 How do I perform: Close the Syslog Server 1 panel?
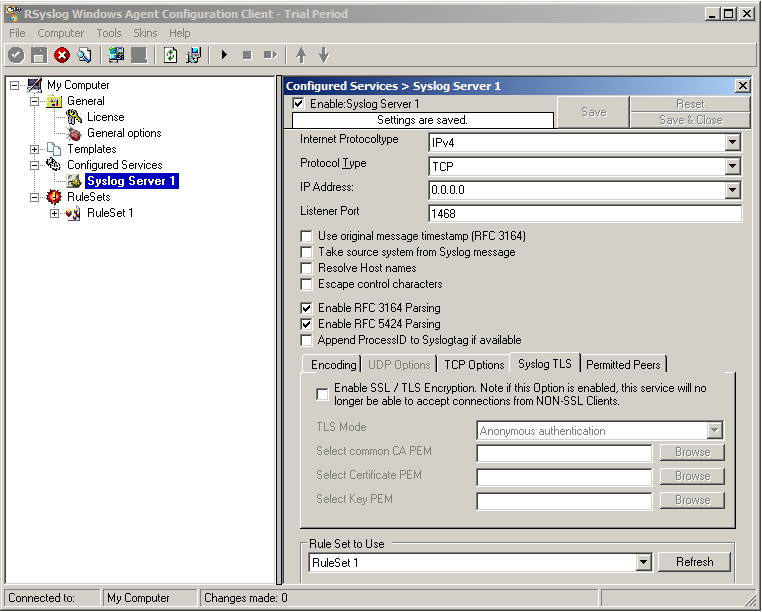743,86
